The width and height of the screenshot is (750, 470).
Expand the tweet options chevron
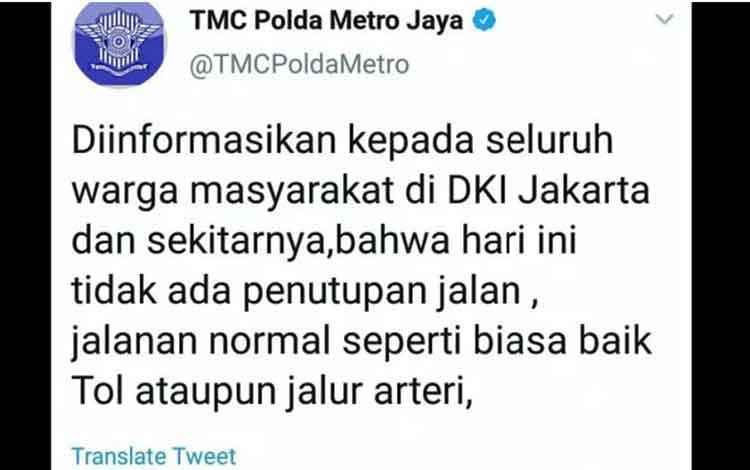(x=664, y=19)
